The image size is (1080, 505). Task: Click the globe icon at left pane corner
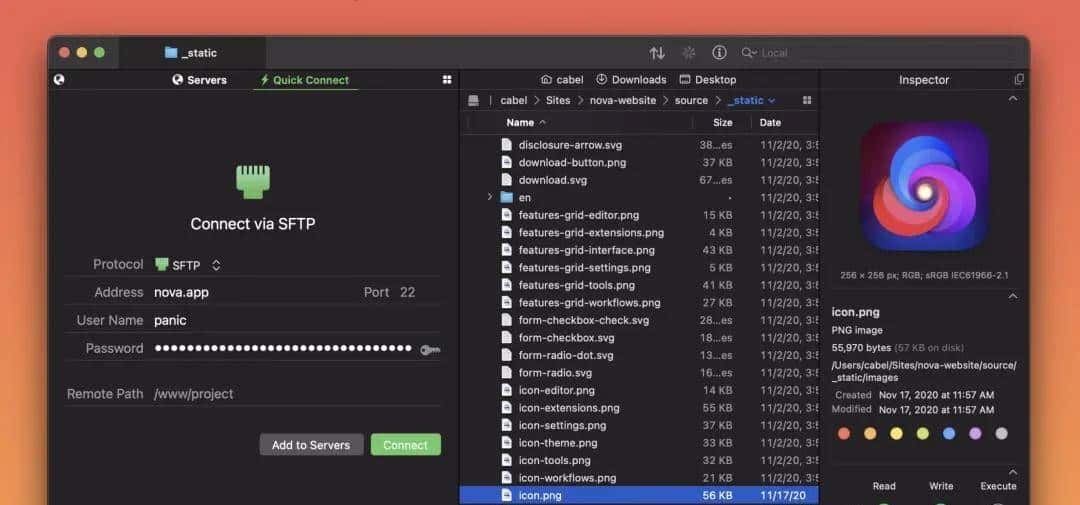(59, 80)
